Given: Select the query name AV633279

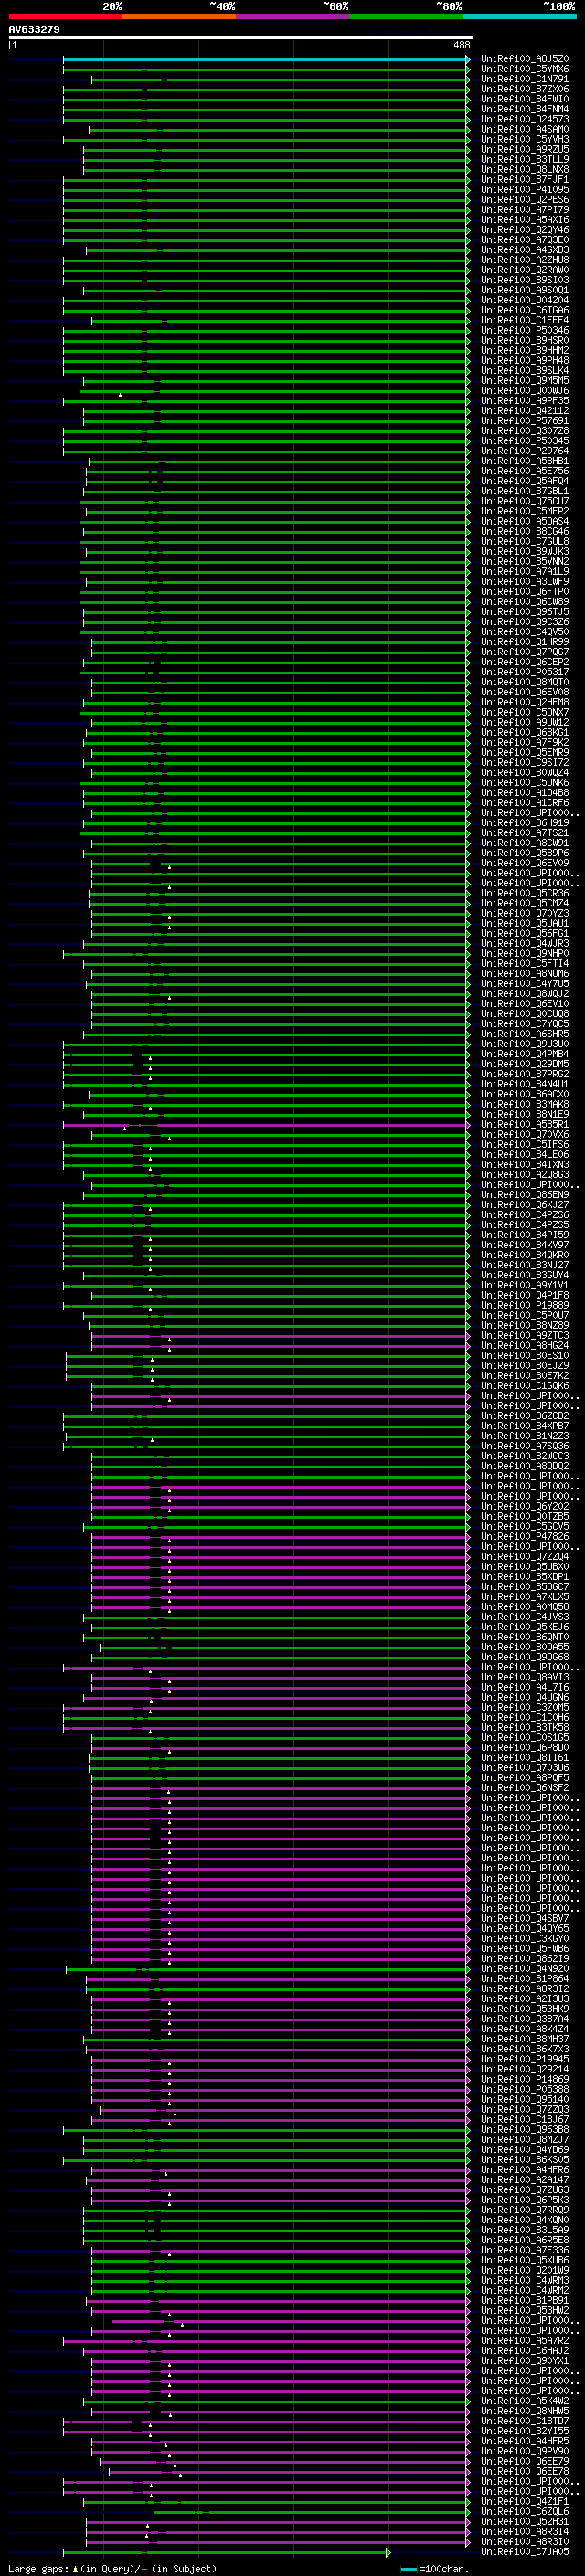Looking at the screenshot, I should coord(34,29).
